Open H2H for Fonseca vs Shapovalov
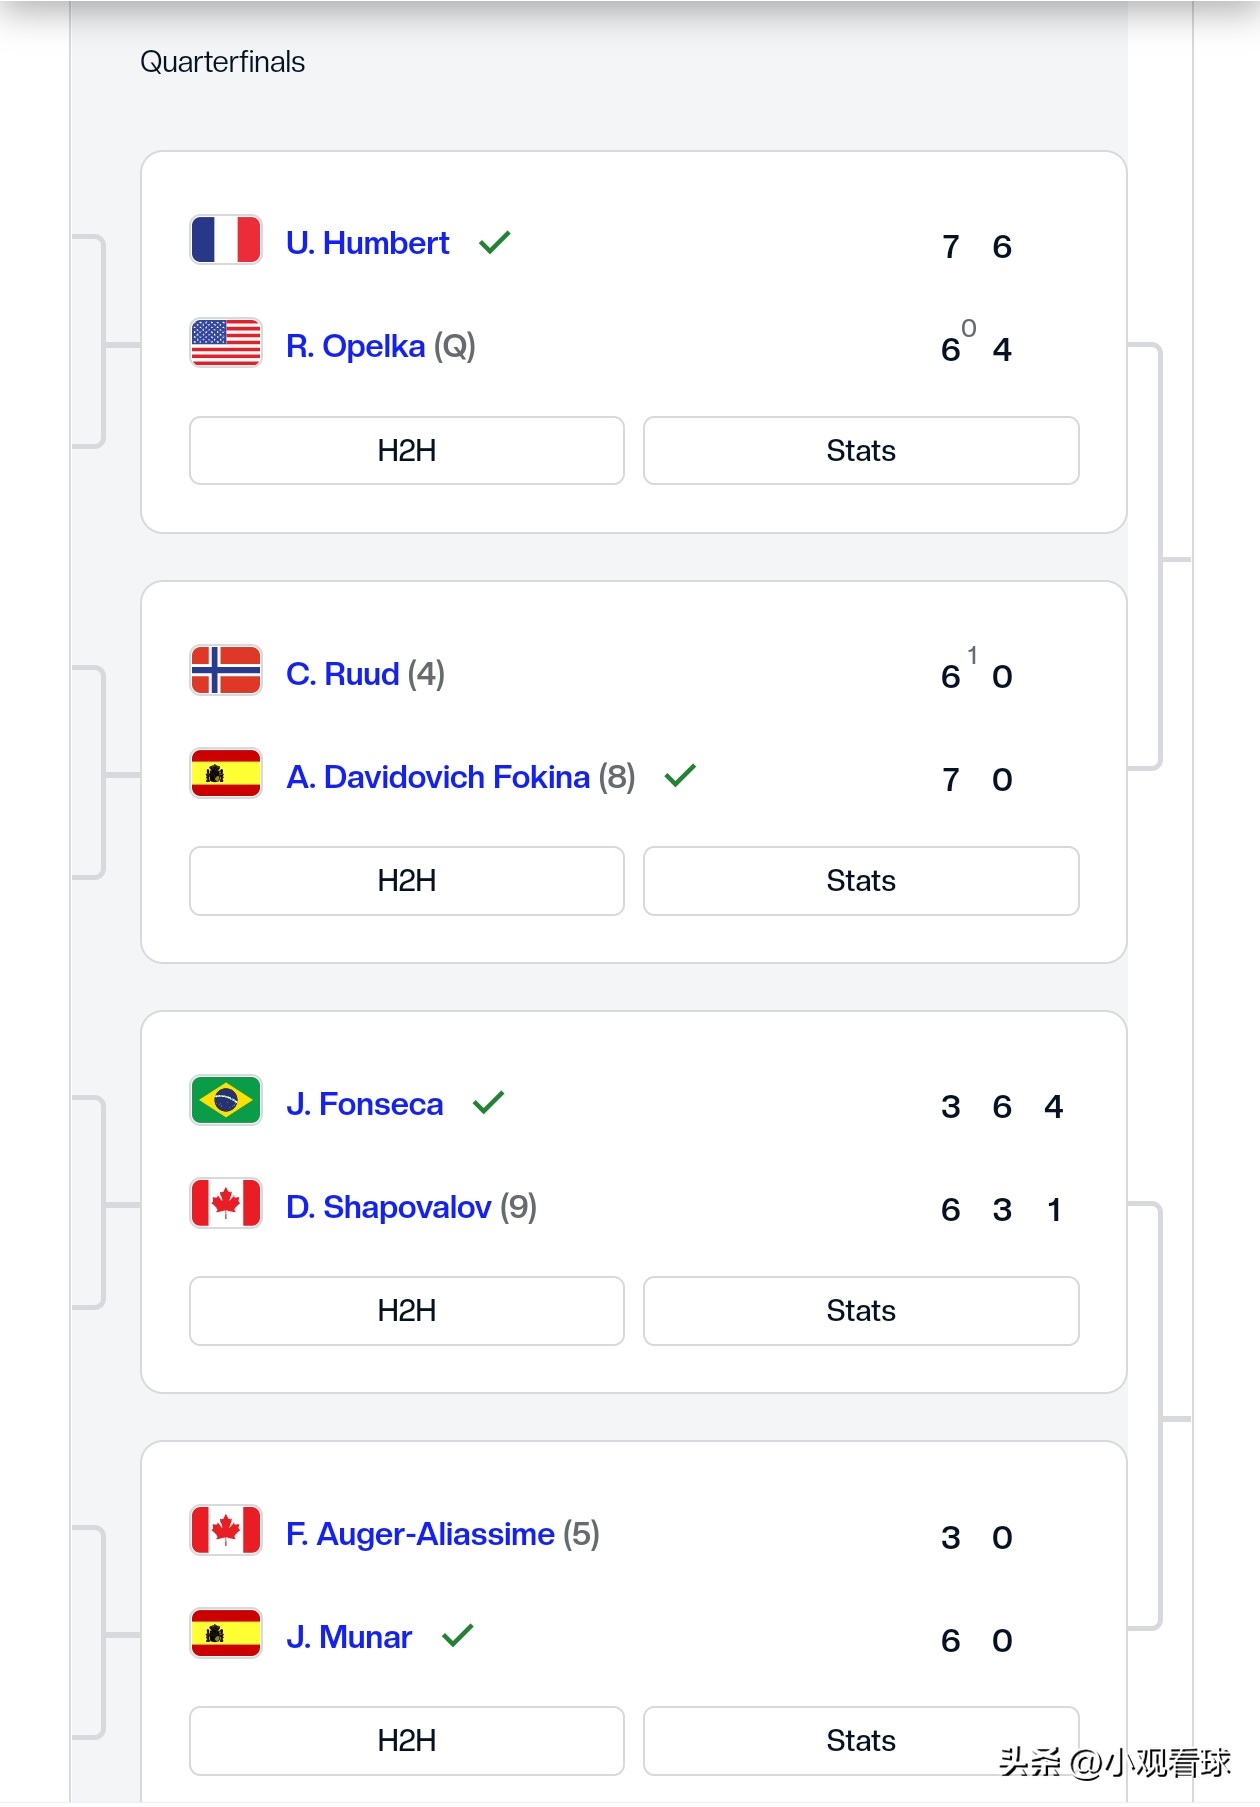The height and width of the screenshot is (1807, 1260). [x=406, y=1311]
